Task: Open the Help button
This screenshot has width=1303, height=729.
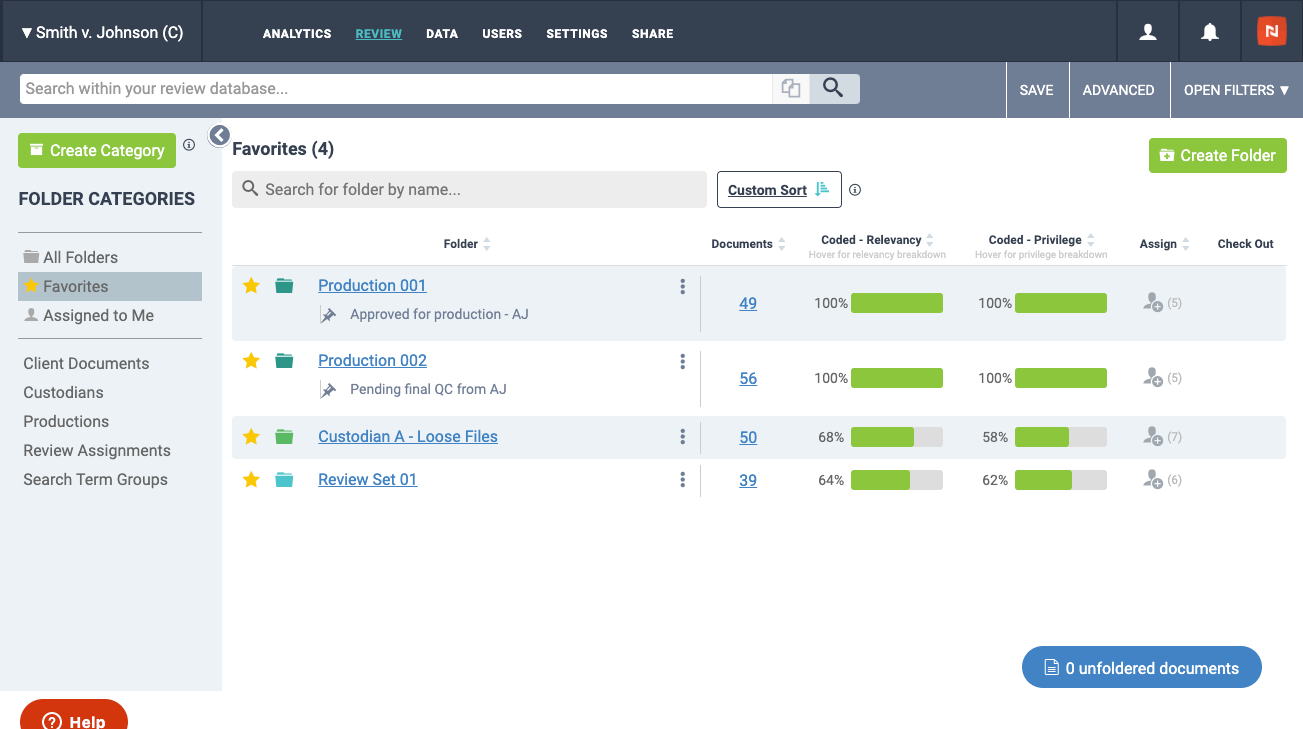Action: click(74, 716)
